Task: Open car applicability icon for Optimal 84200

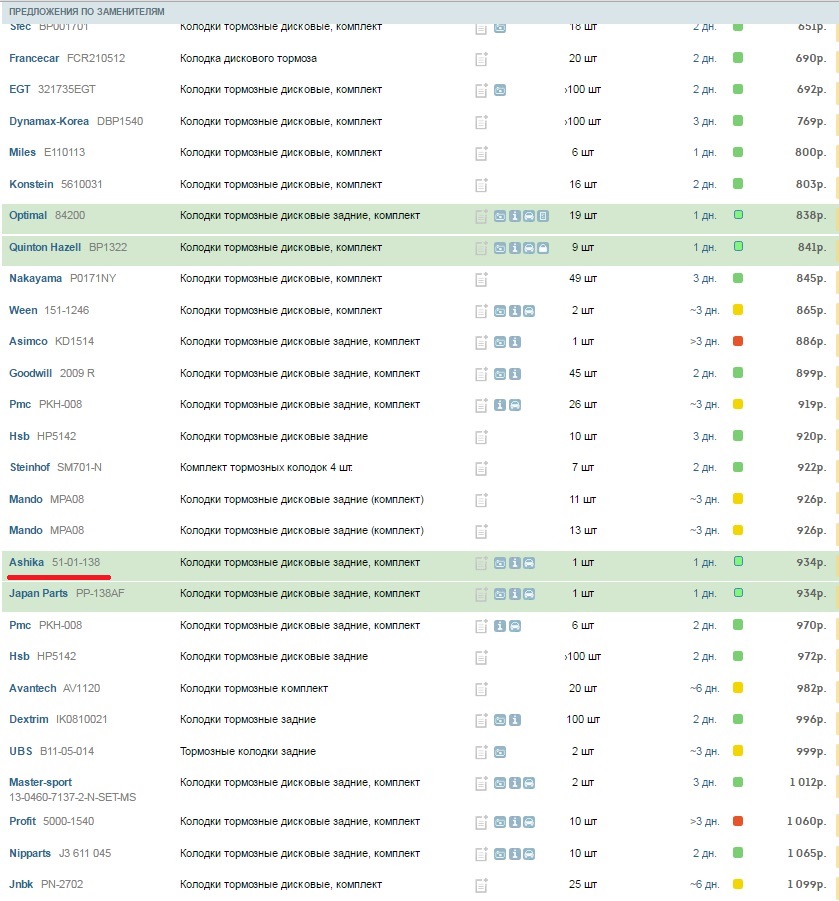Action: (x=529, y=216)
